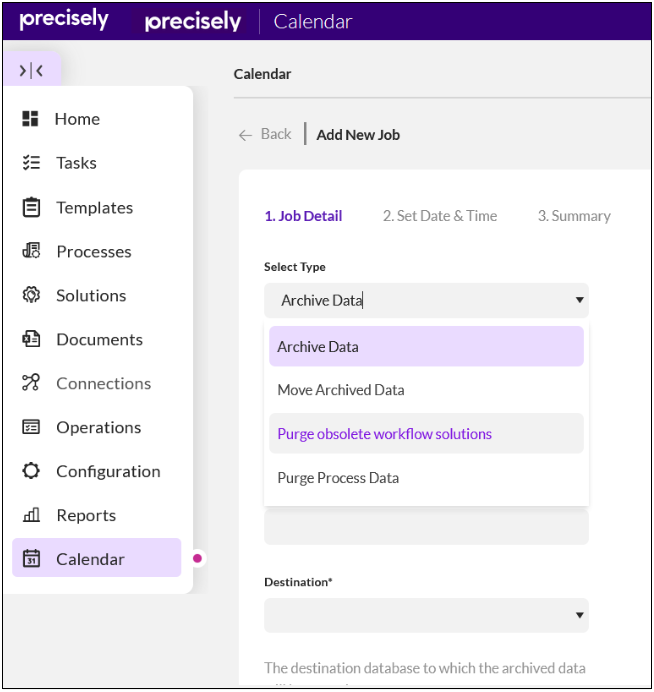The image size is (654, 692).
Task: Go to Templates page
Action: (94, 208)
